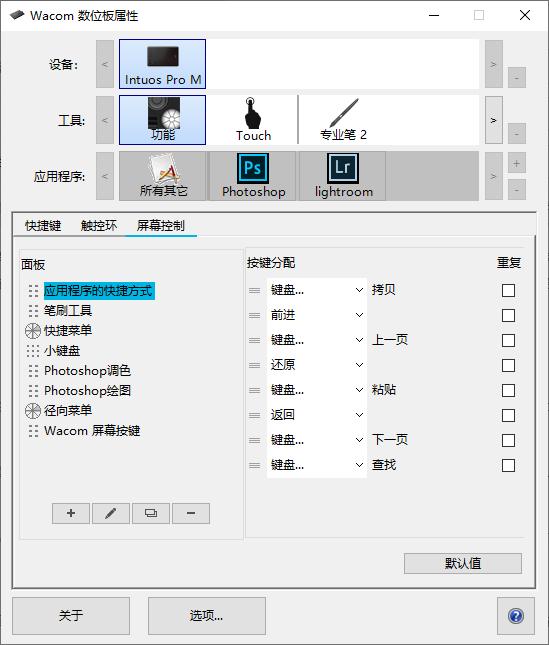The height and width of the screenshot is (645, 549).
Task: Select the Intuos Pro M device icon
Action: tap(162, 64)
